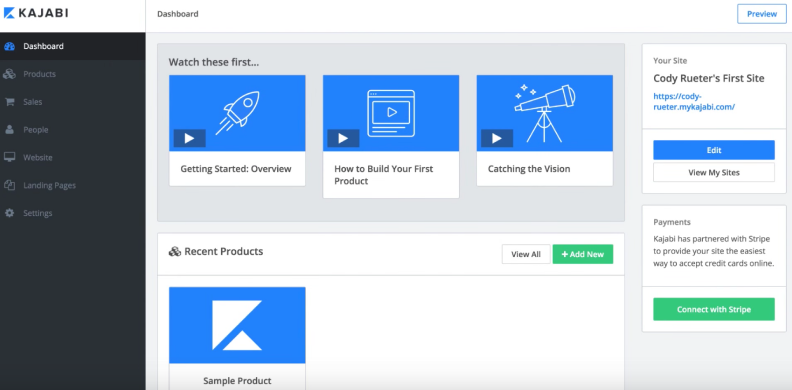This screenshot has width=792, height=390.
Task: Click the Products cubes icon in sidebar
Action: pos(9,74)
